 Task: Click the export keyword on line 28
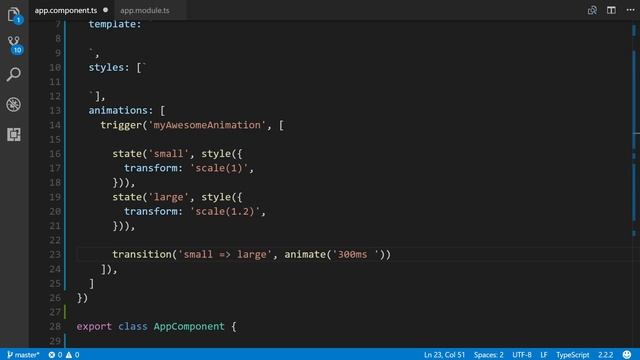pyautogui.click(x=94, y=326)
